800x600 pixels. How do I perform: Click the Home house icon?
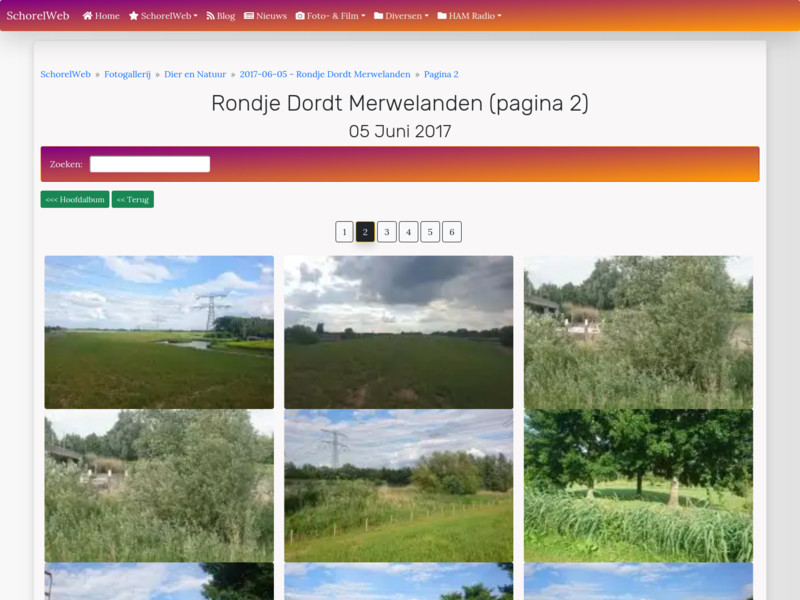coord(87,16)
